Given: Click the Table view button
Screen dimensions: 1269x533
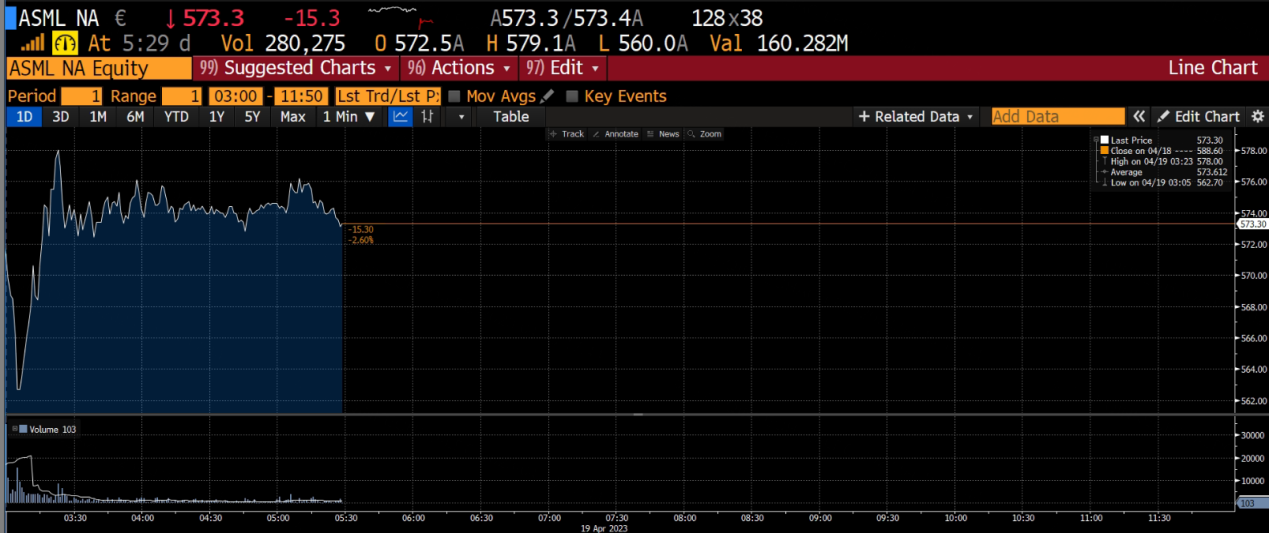Looking at the screenshot, I should coord(511,116).
